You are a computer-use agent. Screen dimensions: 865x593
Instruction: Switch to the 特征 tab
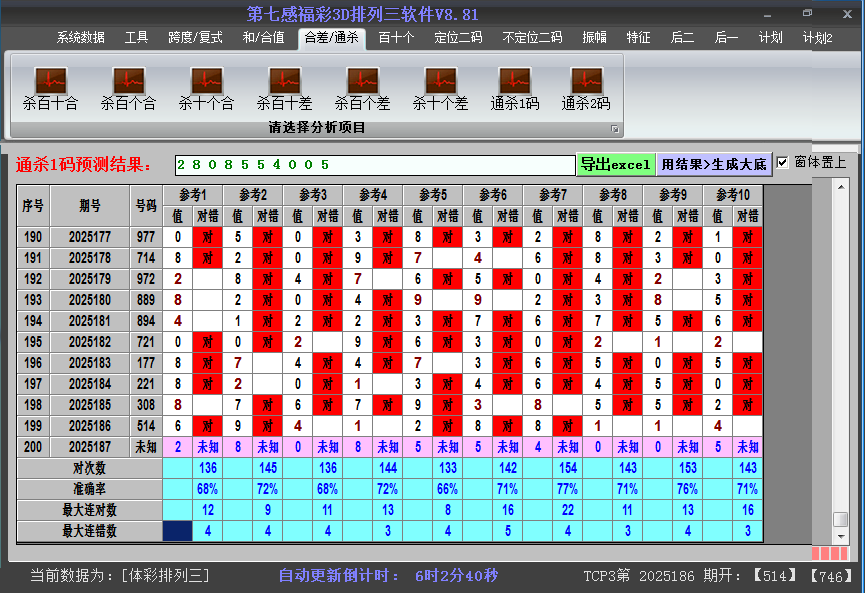click(x=638, y=38)
